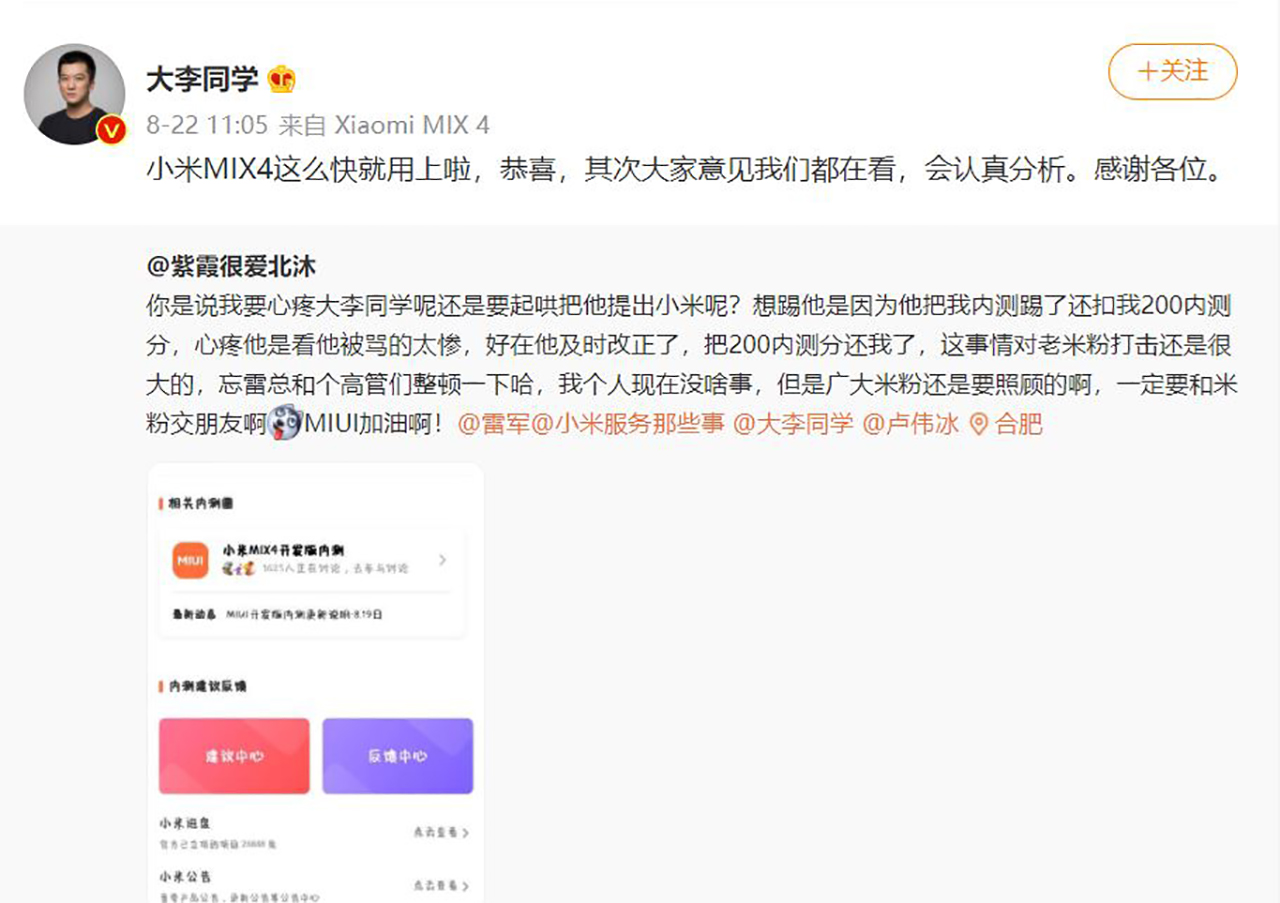Open the 大李同学 username at post top
Screen dimensions: 1280x903
(x=202, y=79)
